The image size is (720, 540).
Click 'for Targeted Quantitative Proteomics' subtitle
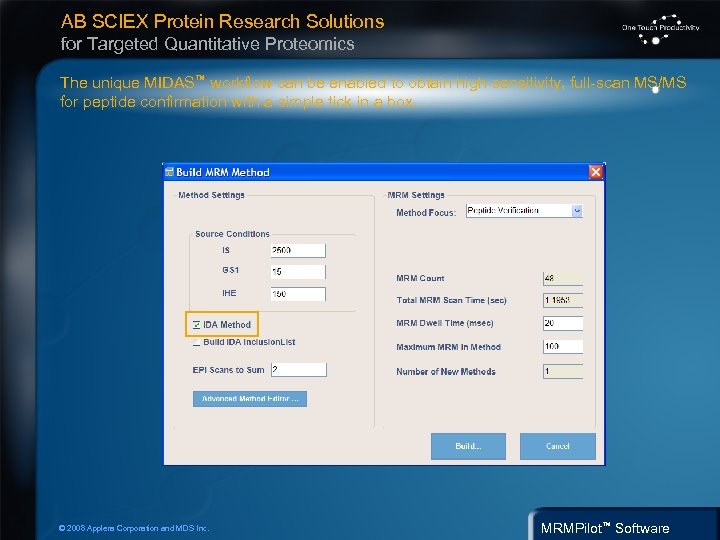208,44
